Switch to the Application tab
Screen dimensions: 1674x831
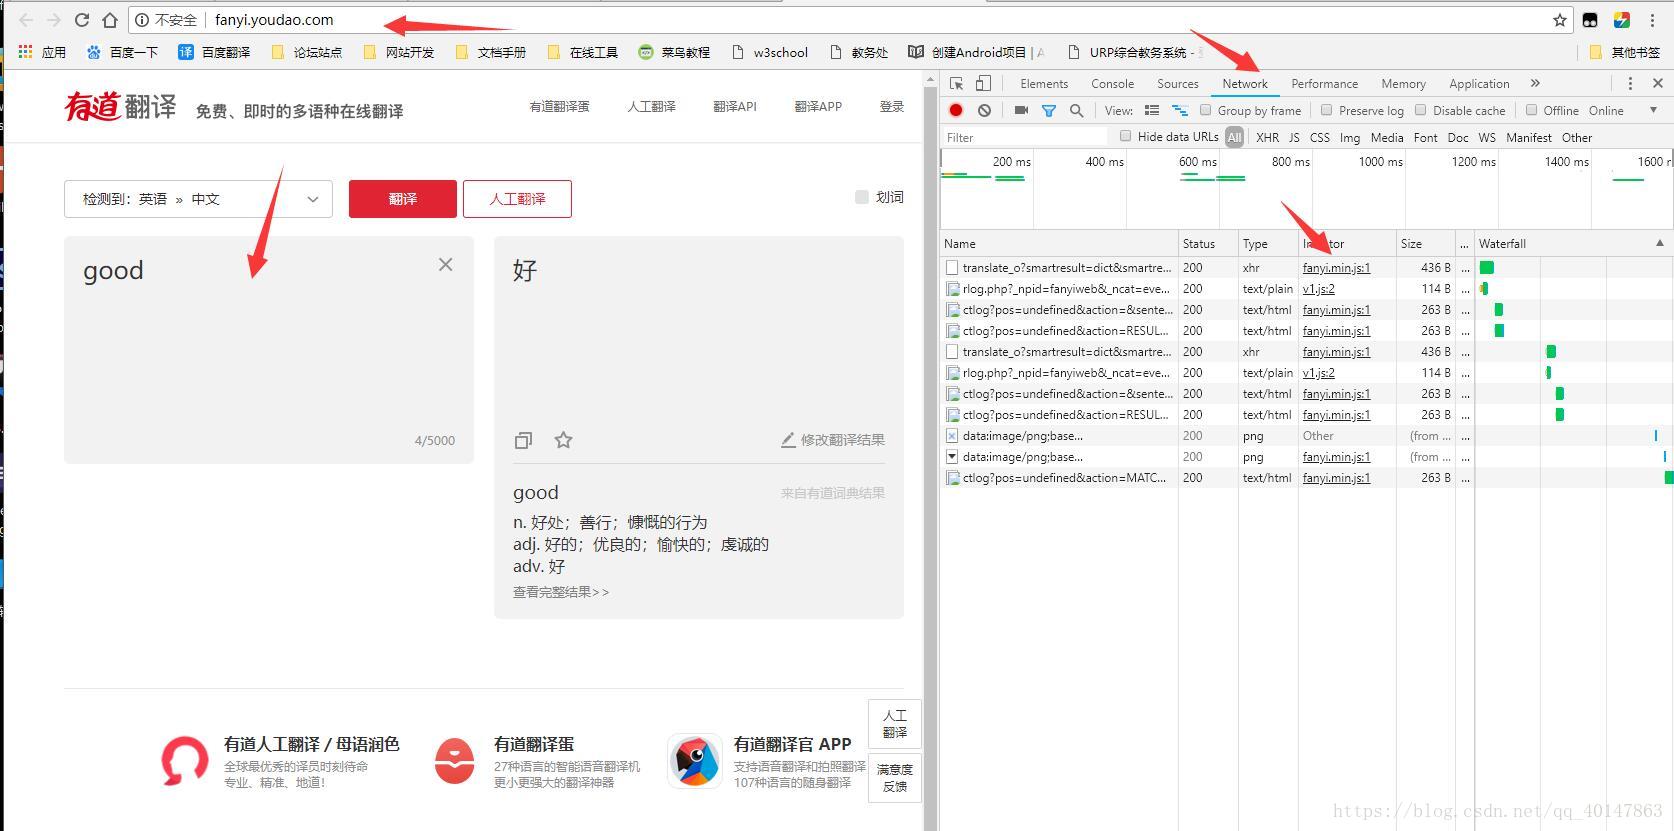pyautogui.click(x=1479, y=84)
